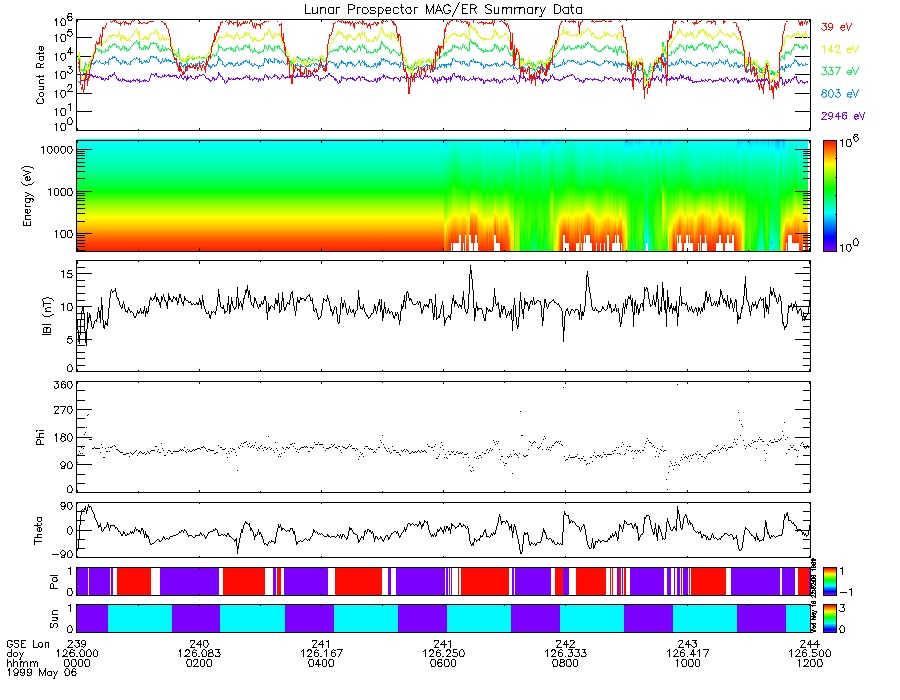Screen dimensions: 900x700
Task: Click the "1200" time tick label
Action: point(809,663)
